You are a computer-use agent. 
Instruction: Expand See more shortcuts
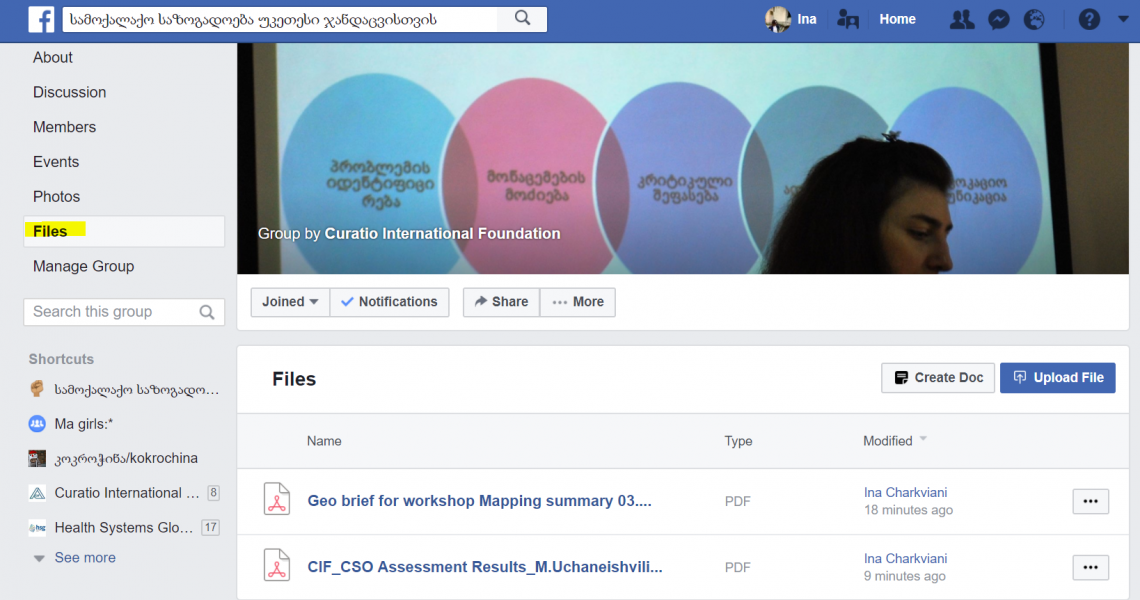pyautogui.click(x=84, y=558)
